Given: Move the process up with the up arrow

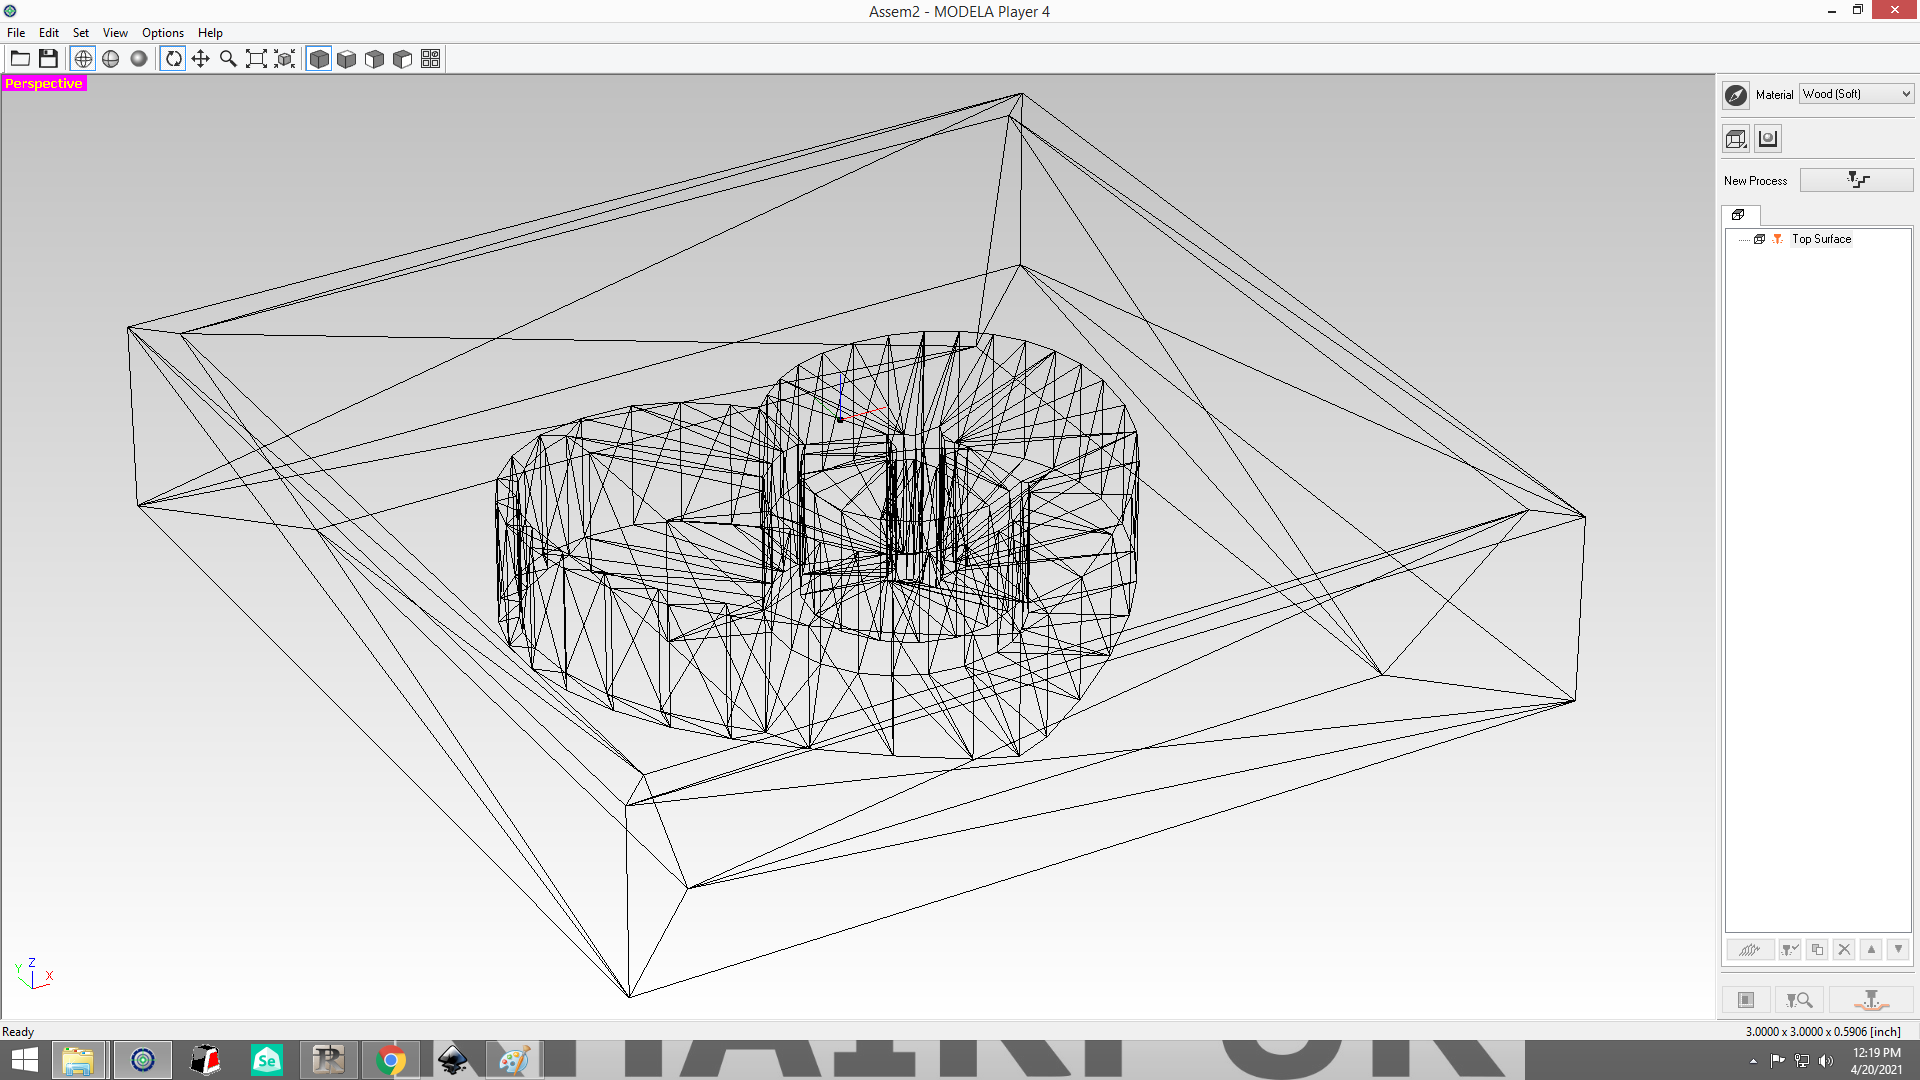Looking at the screenshot, I should click(x=1871, y=950).
